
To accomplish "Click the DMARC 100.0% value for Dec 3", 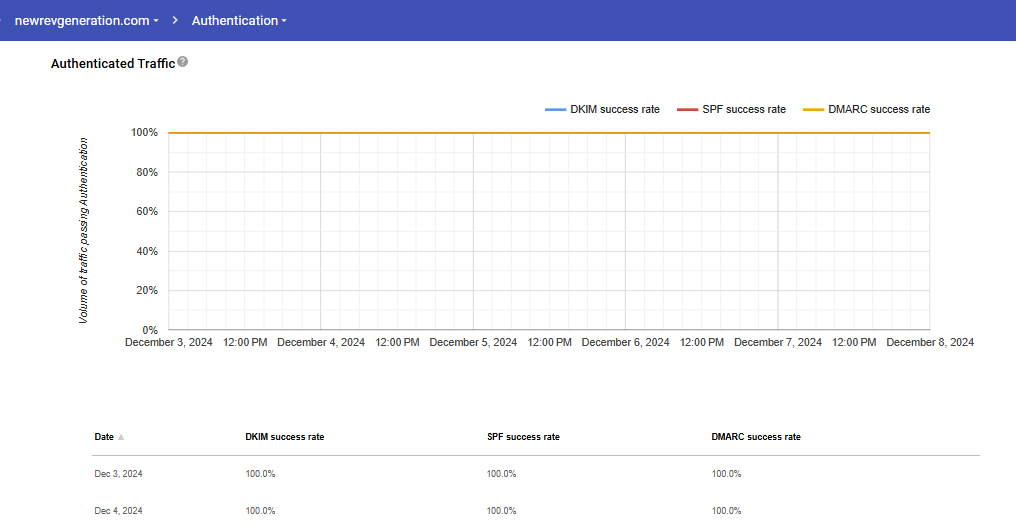I will (726, 474).
